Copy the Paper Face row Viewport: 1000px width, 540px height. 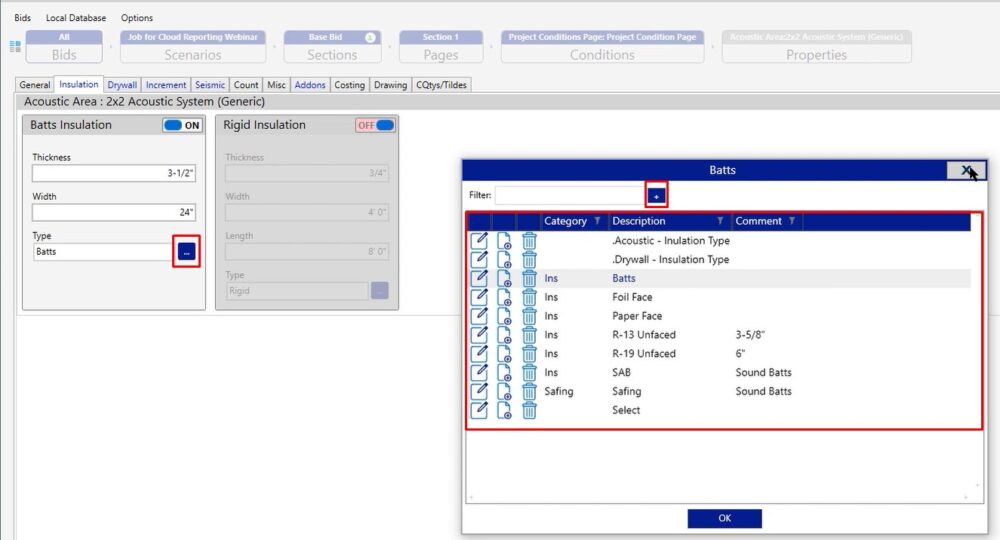point(504,316)
